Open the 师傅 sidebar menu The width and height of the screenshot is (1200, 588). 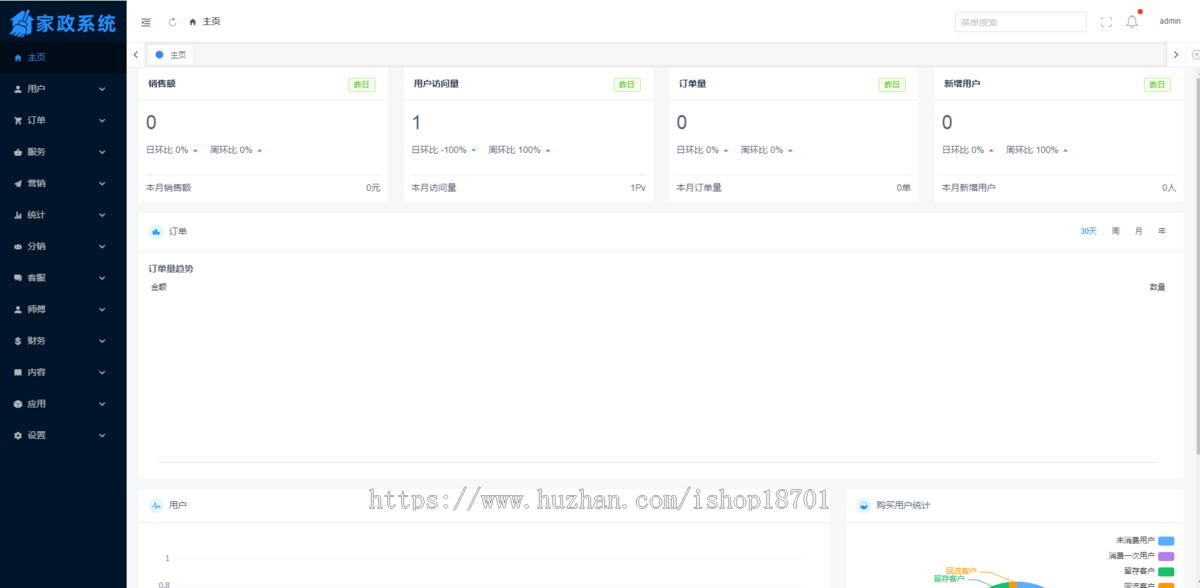click(63, 309)
